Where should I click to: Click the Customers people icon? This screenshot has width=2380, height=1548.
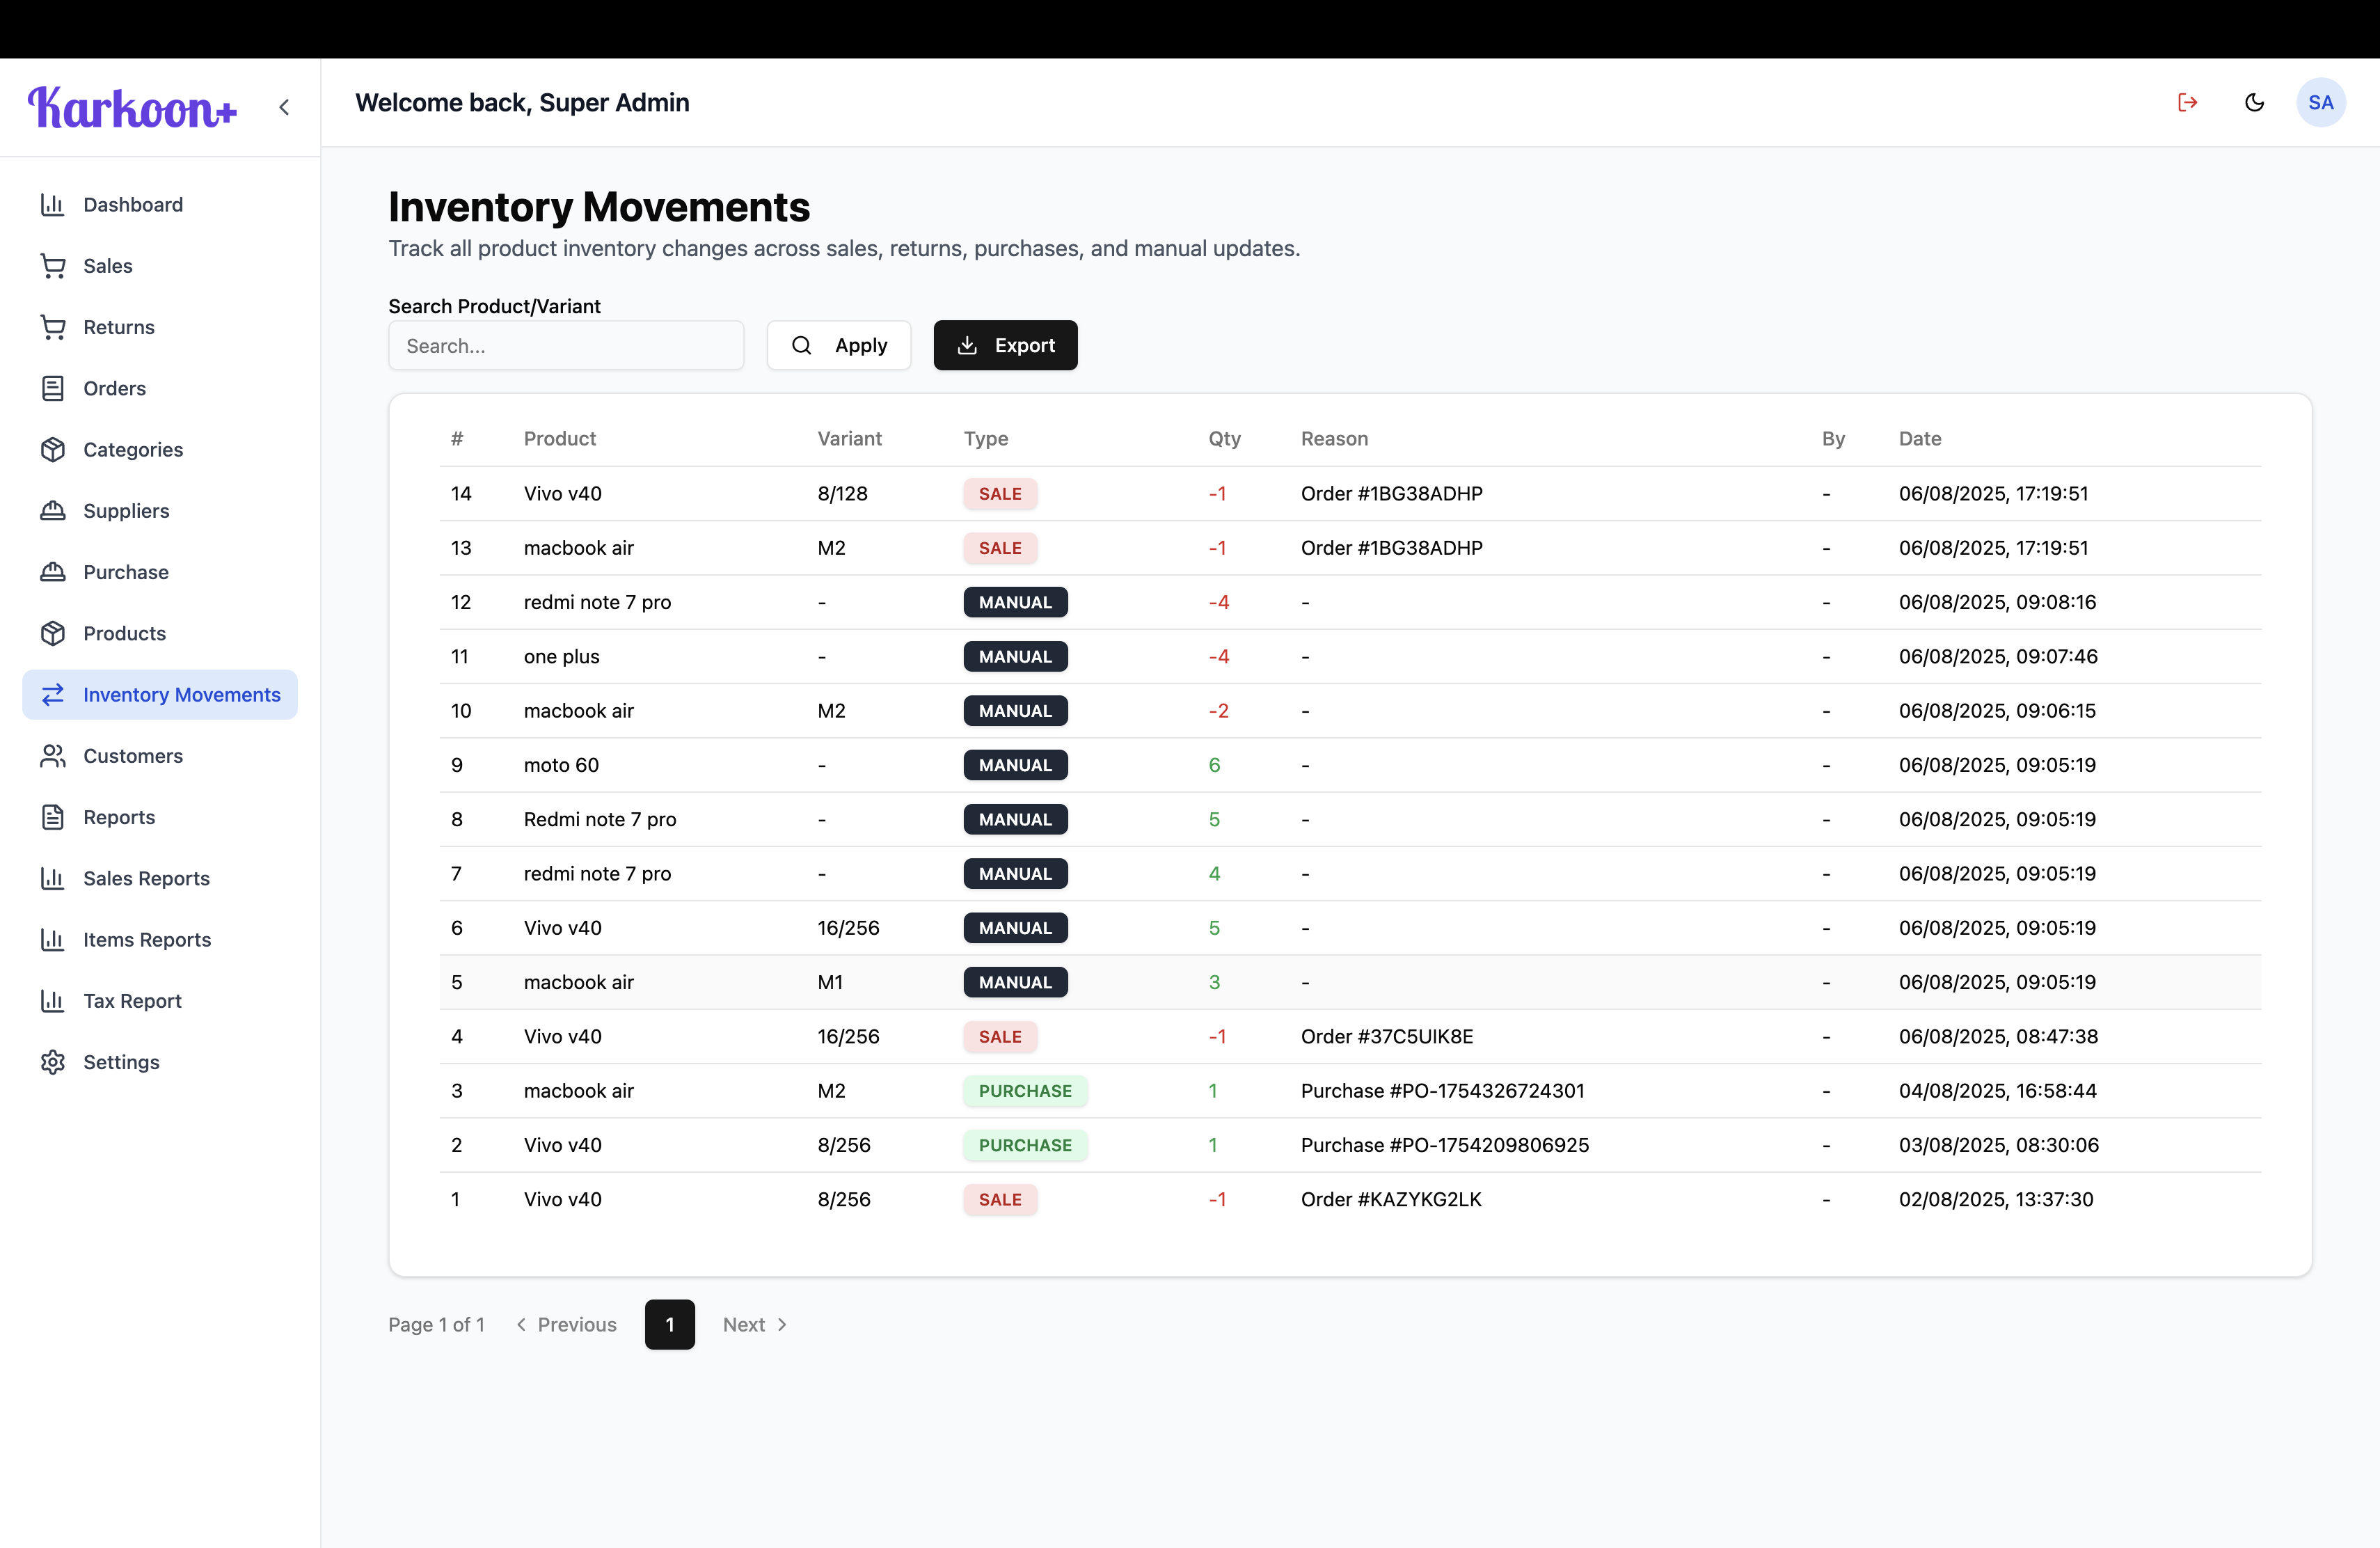53,756
